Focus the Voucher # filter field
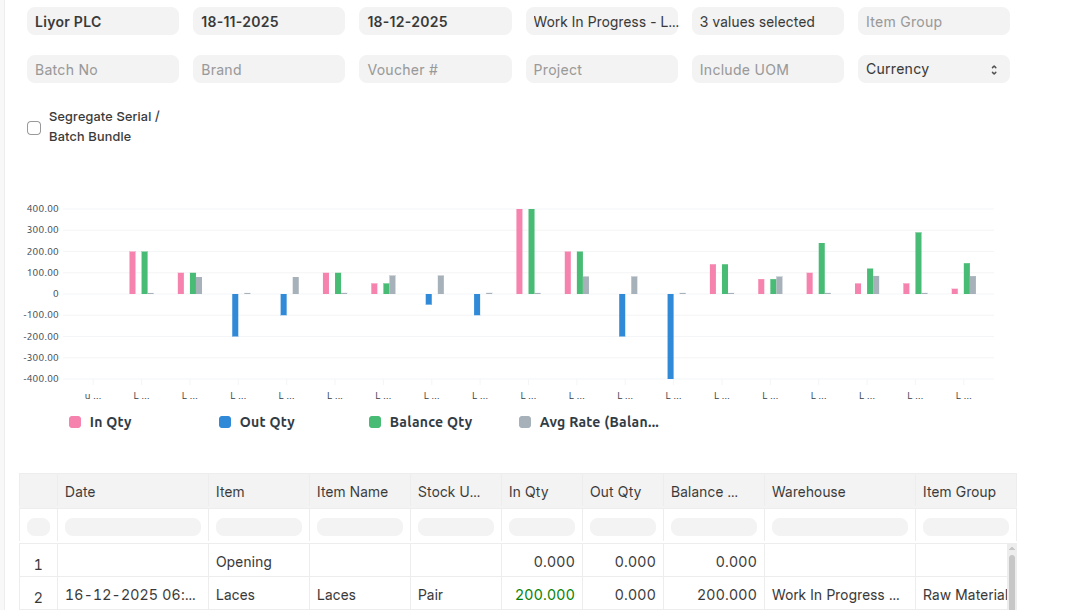The height and width of the screenshot is (610, 1068). pos(434,69)
